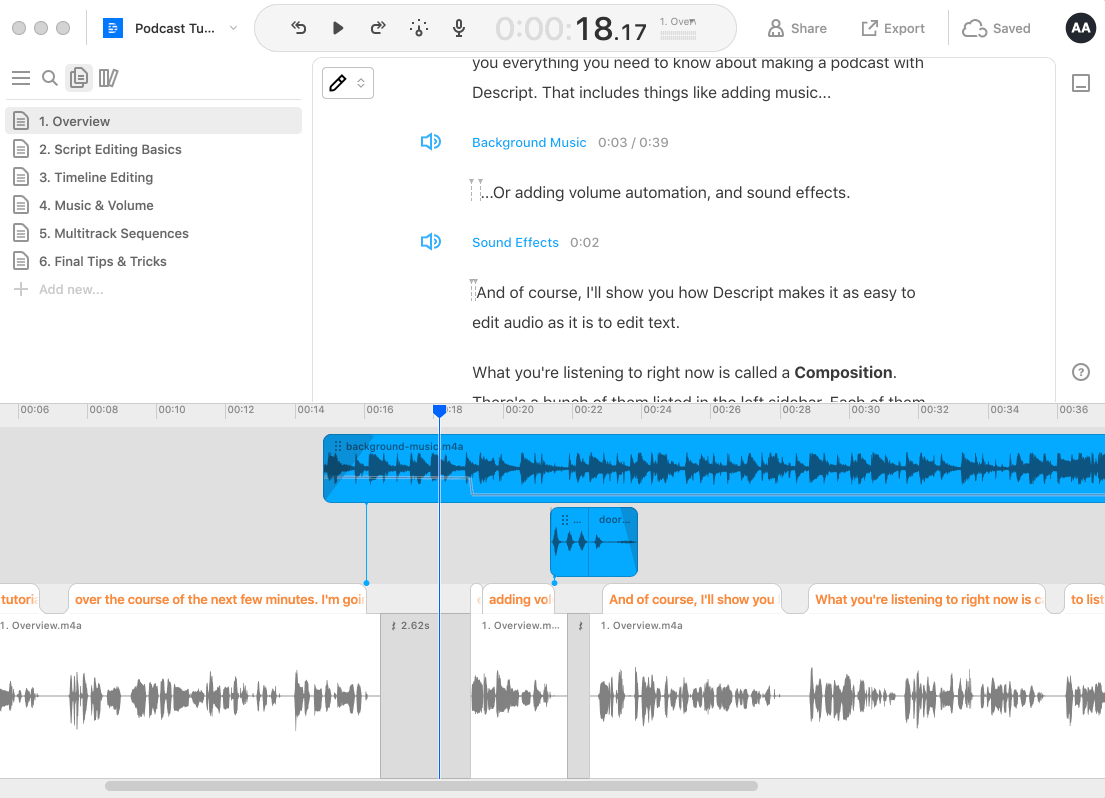This screenshot has height=798, width=1105.
Task: Search the project with magnifier icon
Action: (x=49, y=78)
